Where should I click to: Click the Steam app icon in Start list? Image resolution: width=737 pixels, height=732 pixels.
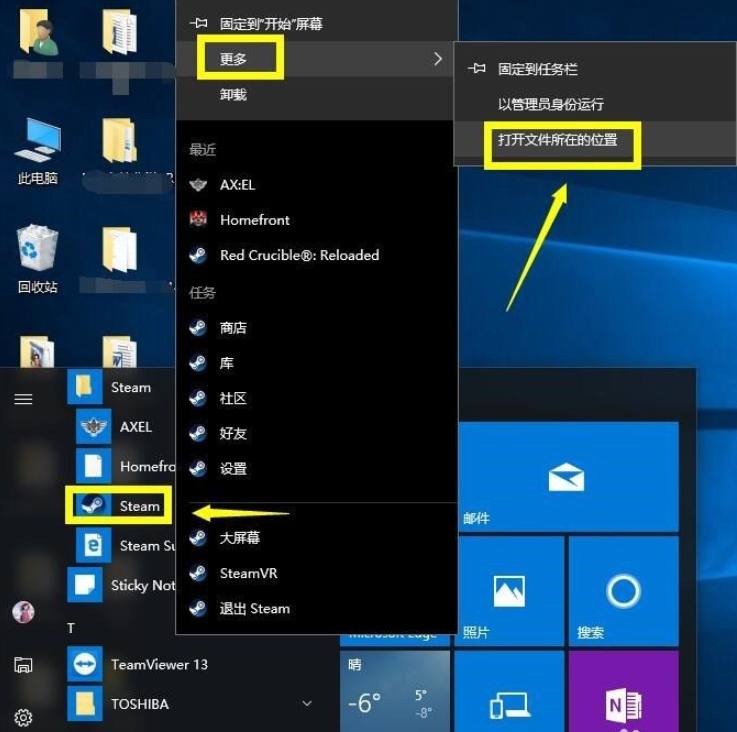93,506
